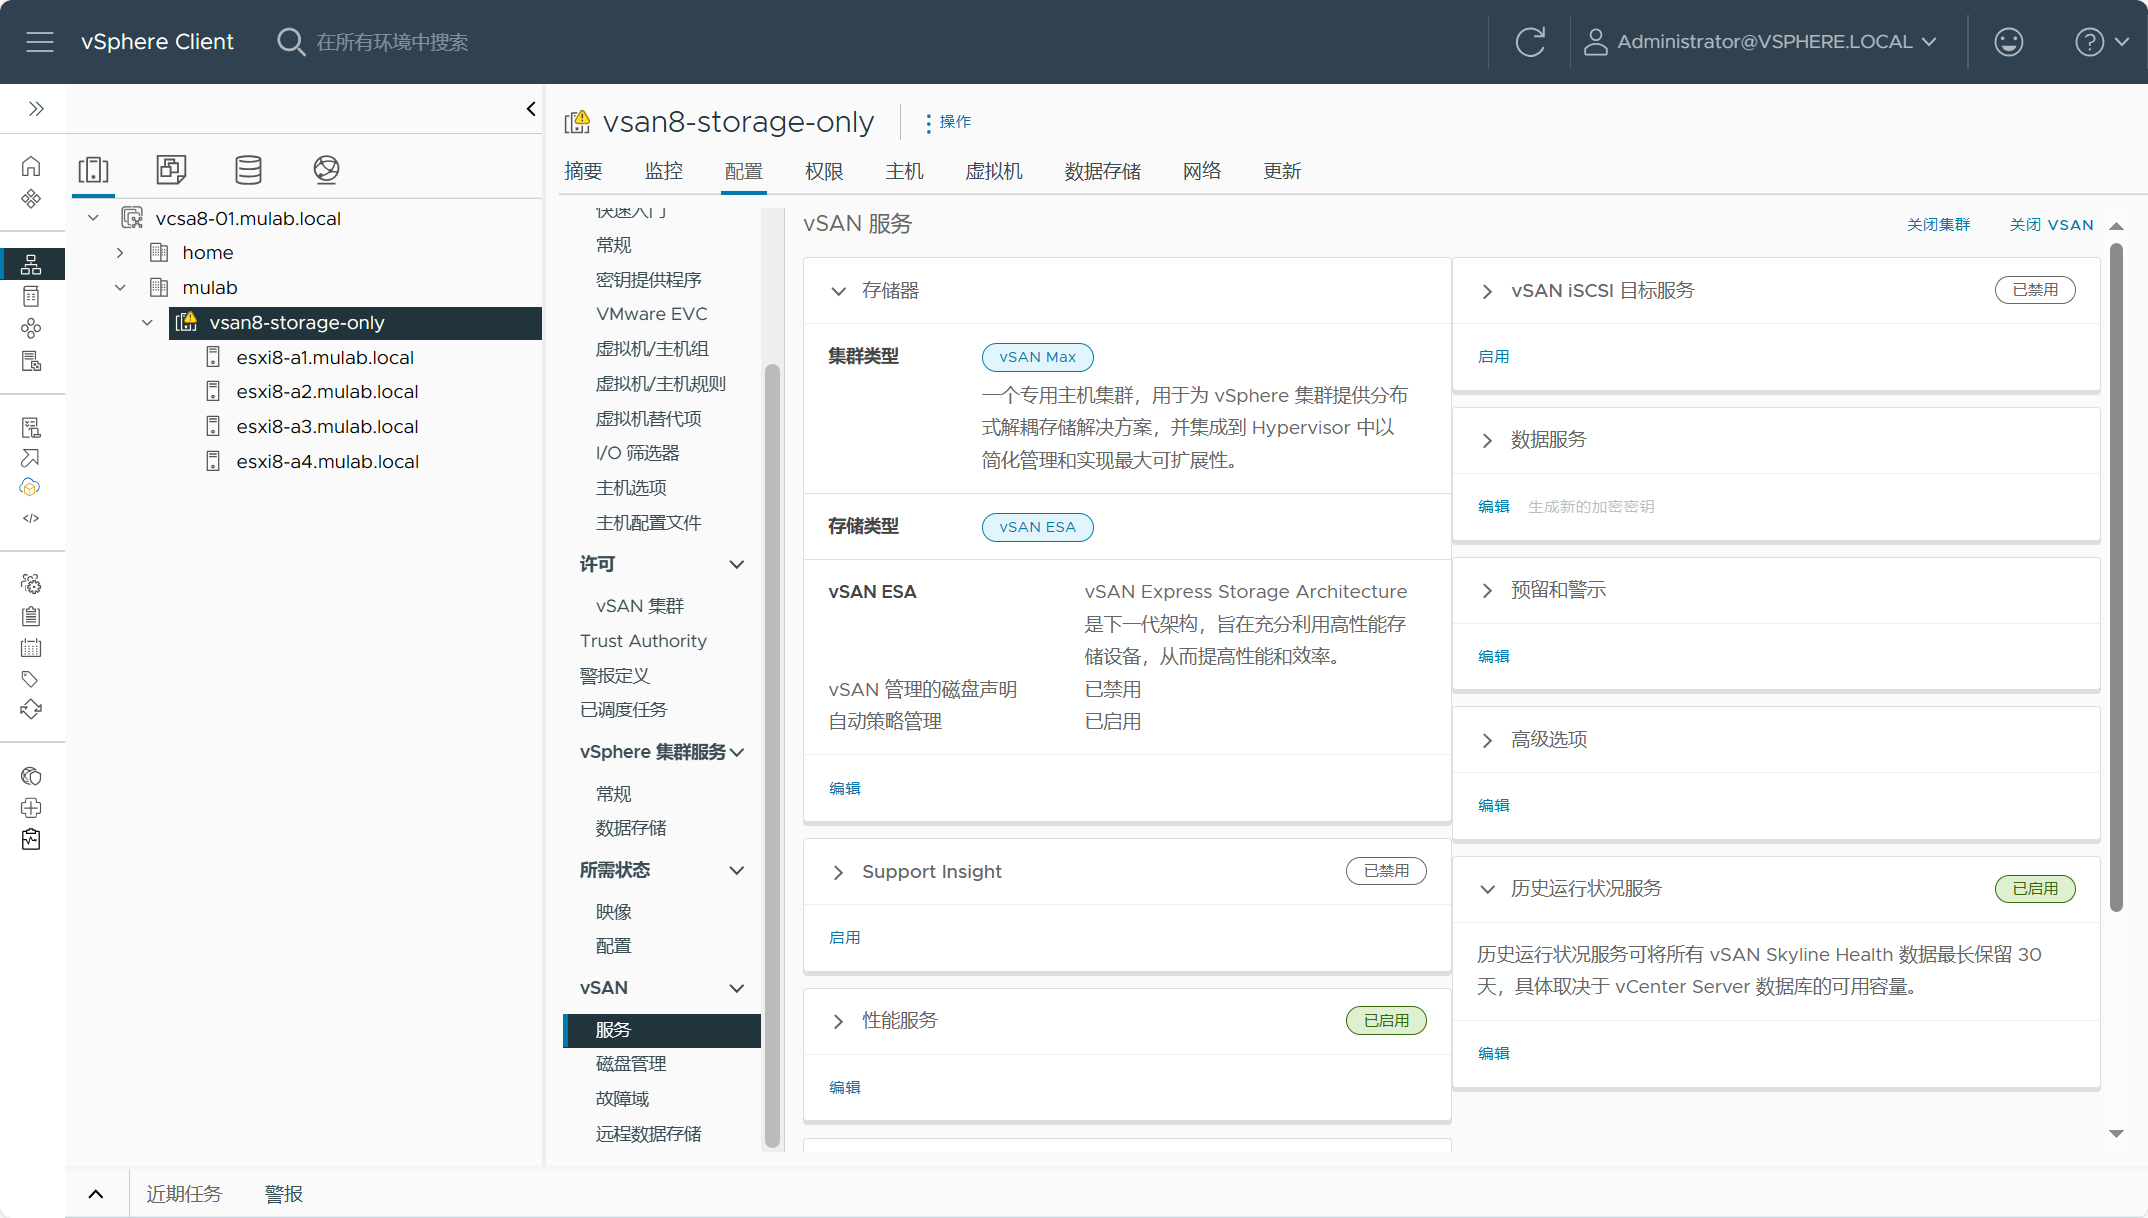This screenshot has height=1218, width=2148.
Task: Switch to VMs and Templates view icon
Action: 171,169
